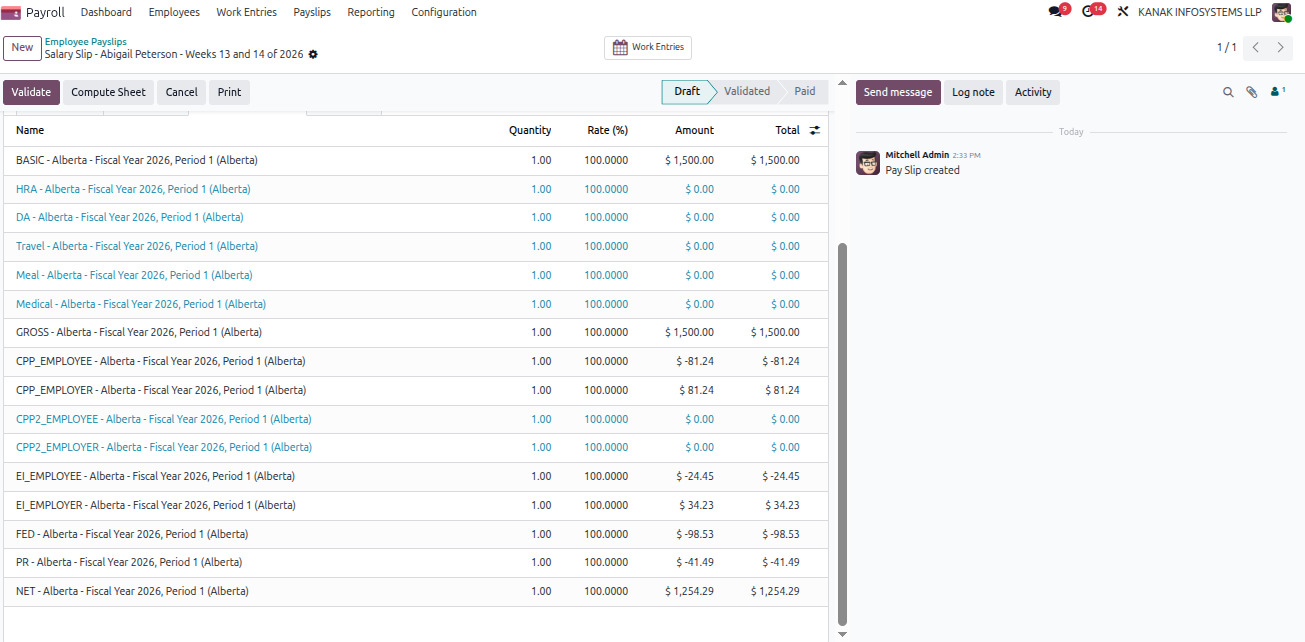The height and width of the screenshot is (642, 1305).
Task: Switch company KANAK INFOSYSTEMS LLP
Action: pyautogui.click(x=1200, y=12)
